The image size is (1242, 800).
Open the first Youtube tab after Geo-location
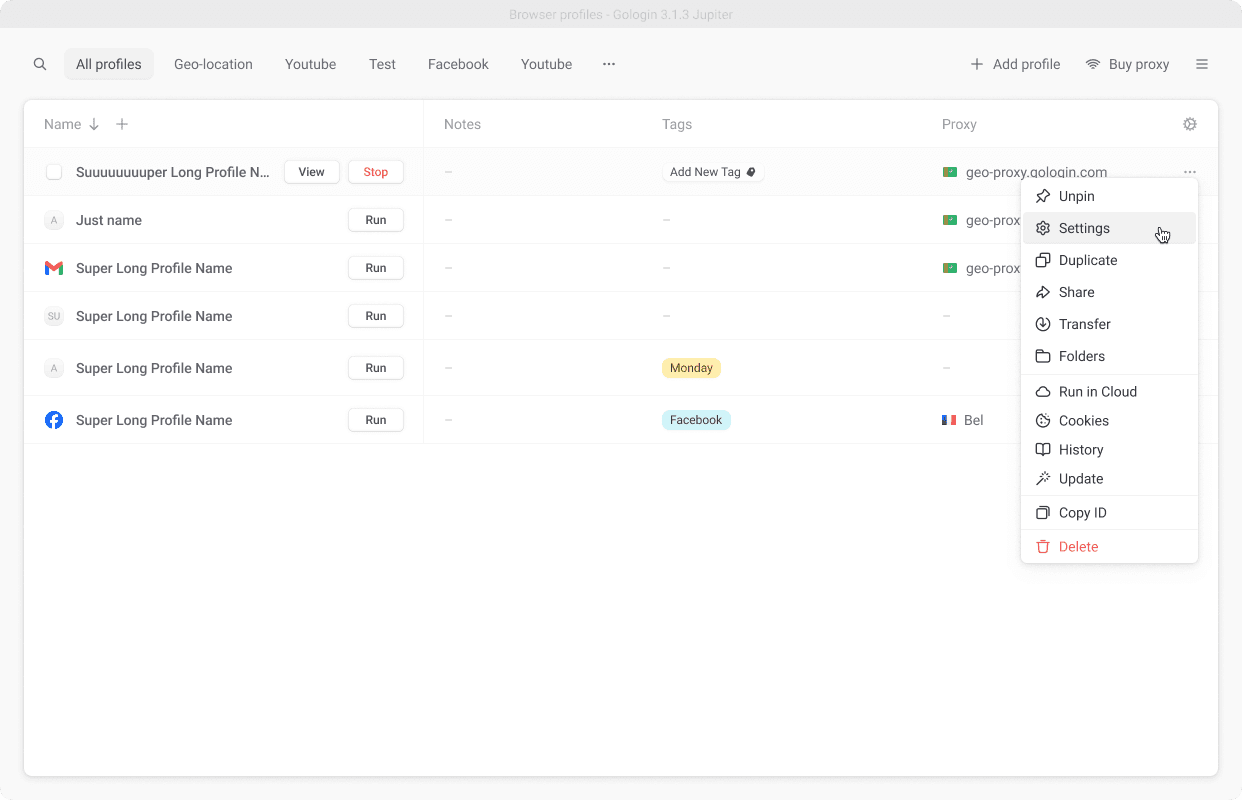click(x=310, y=64)
